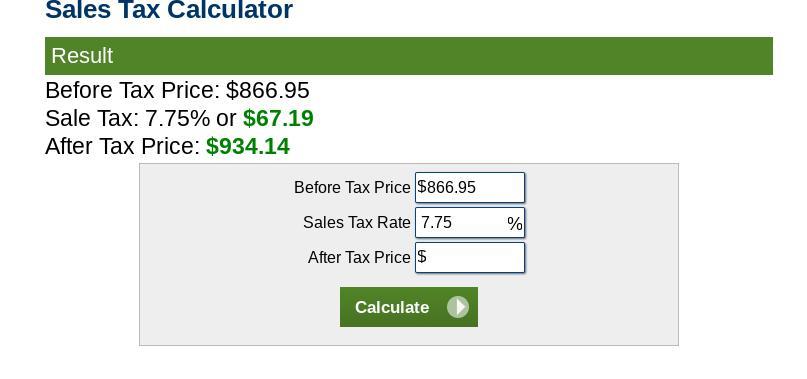Click the Sales Tax Calculator page heading
The image size is (807, 379).
(169, 9)
